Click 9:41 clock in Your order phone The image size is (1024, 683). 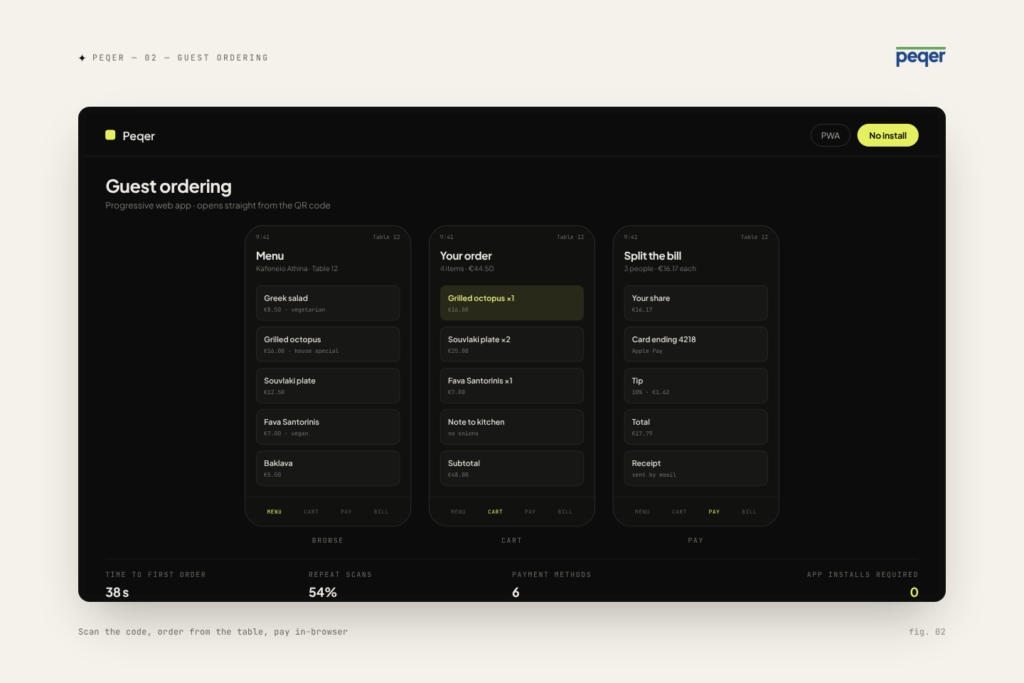click(447, 237)
